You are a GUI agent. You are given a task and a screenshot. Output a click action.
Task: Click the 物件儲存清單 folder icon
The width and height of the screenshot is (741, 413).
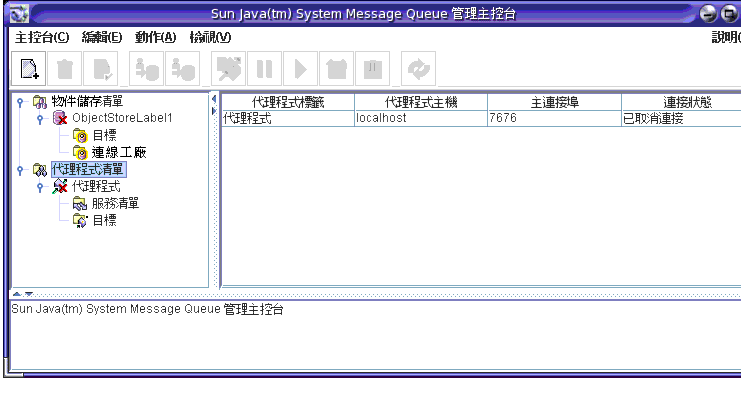tap(40, 102)
